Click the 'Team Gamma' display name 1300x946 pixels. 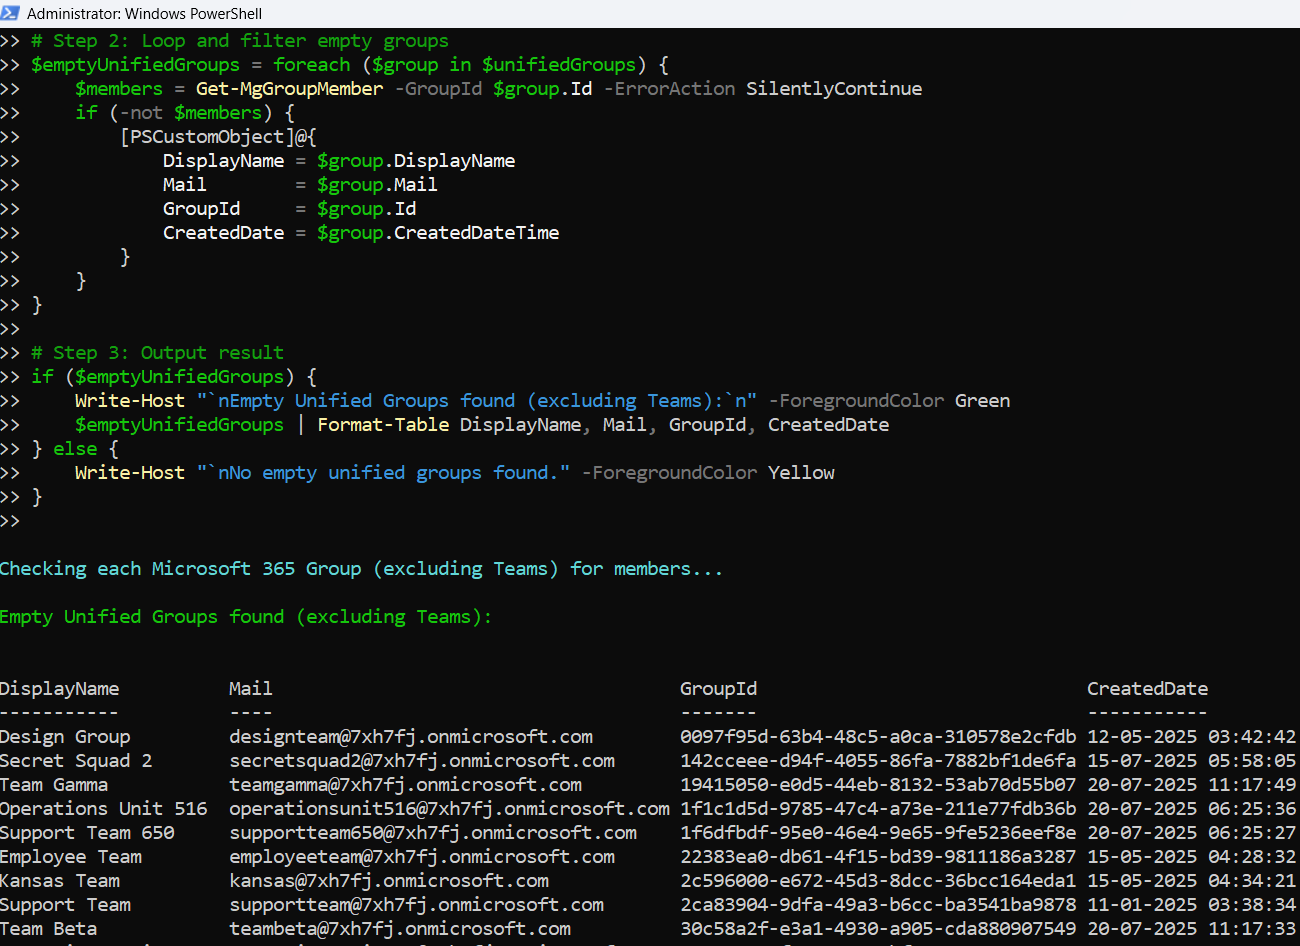[x=53, y=784]
